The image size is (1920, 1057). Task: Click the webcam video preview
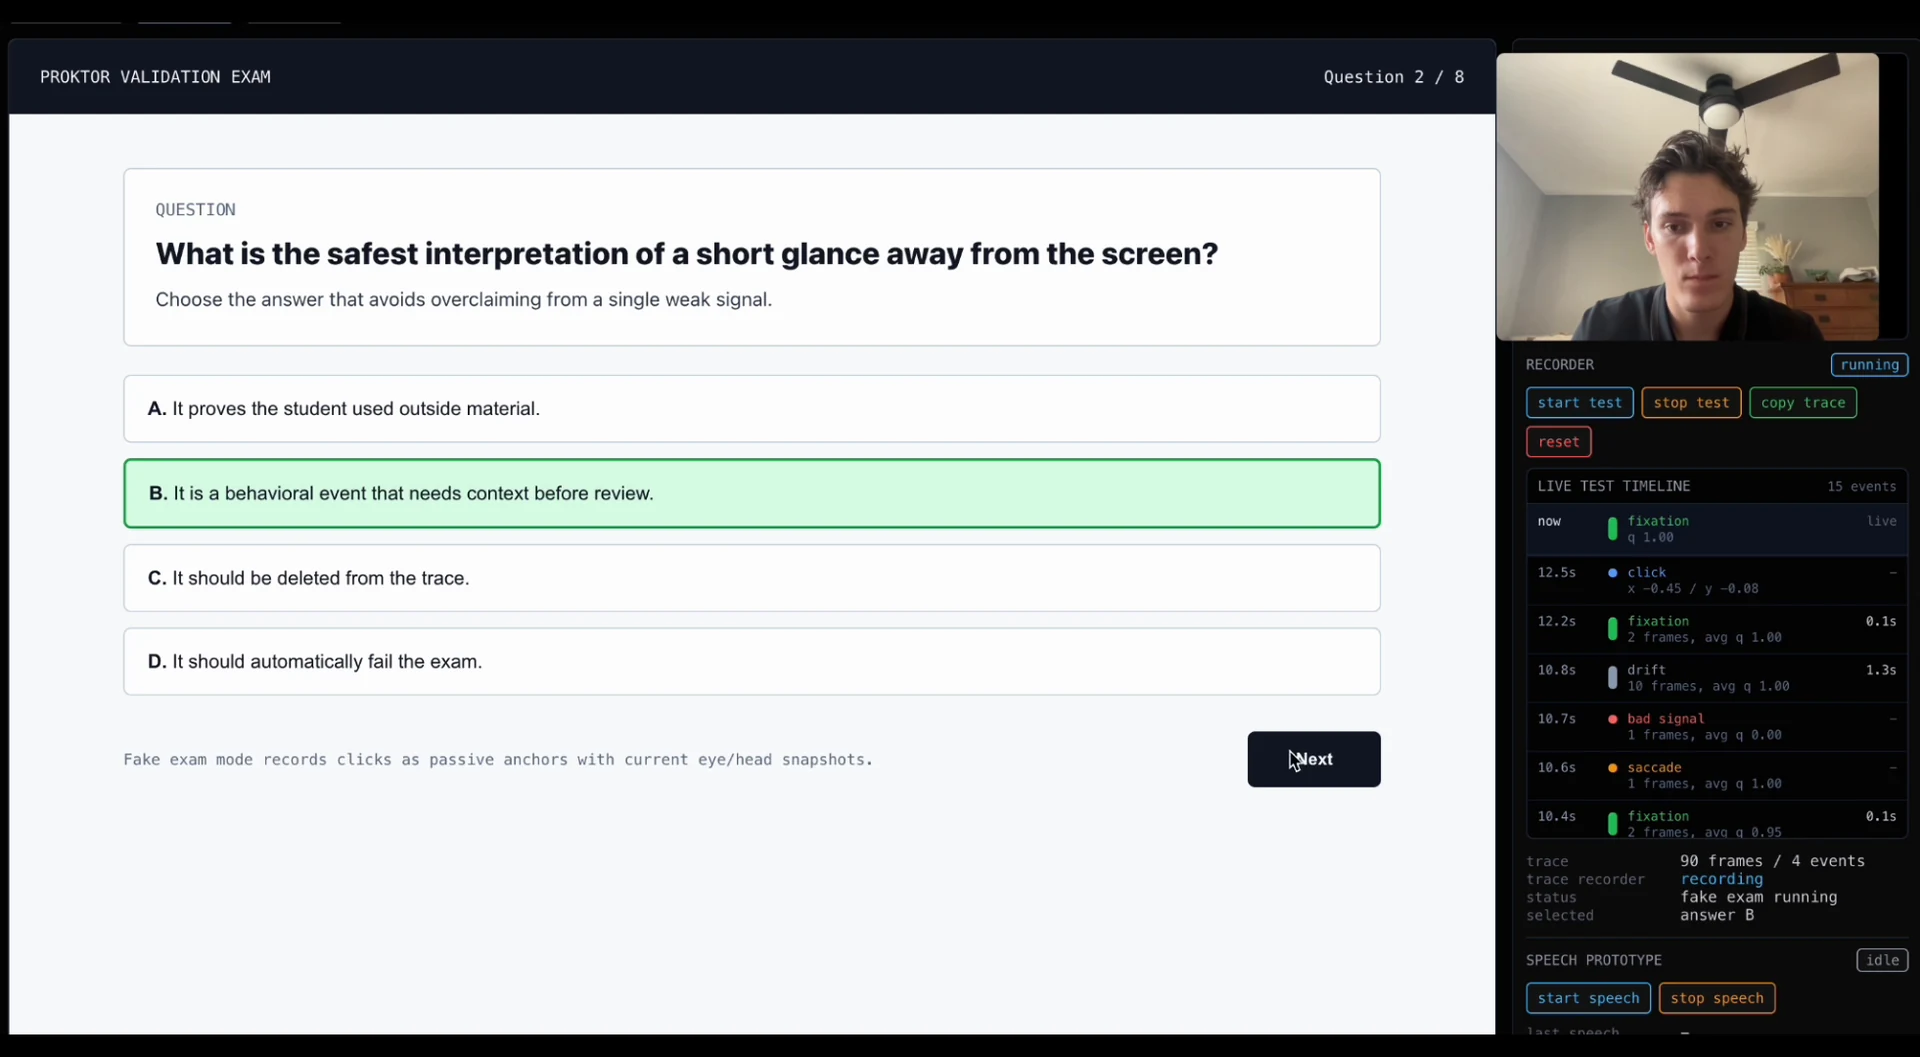point(1687,197)
